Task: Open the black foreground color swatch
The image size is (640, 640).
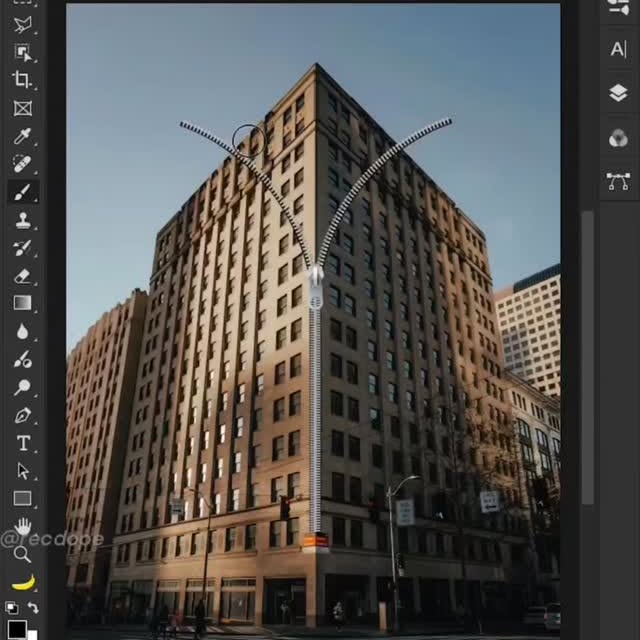Action: click(17, 628)
